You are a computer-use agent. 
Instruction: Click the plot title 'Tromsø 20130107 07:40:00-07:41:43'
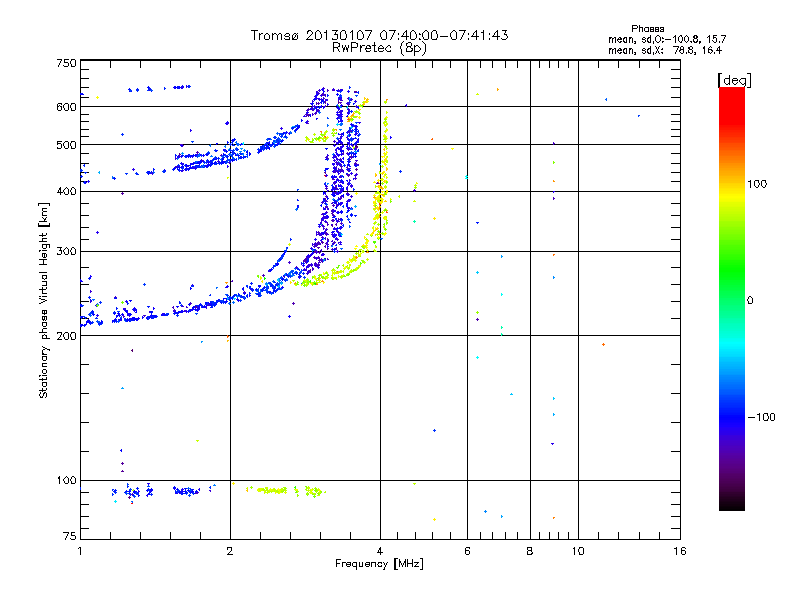click(x=379, y=35)
